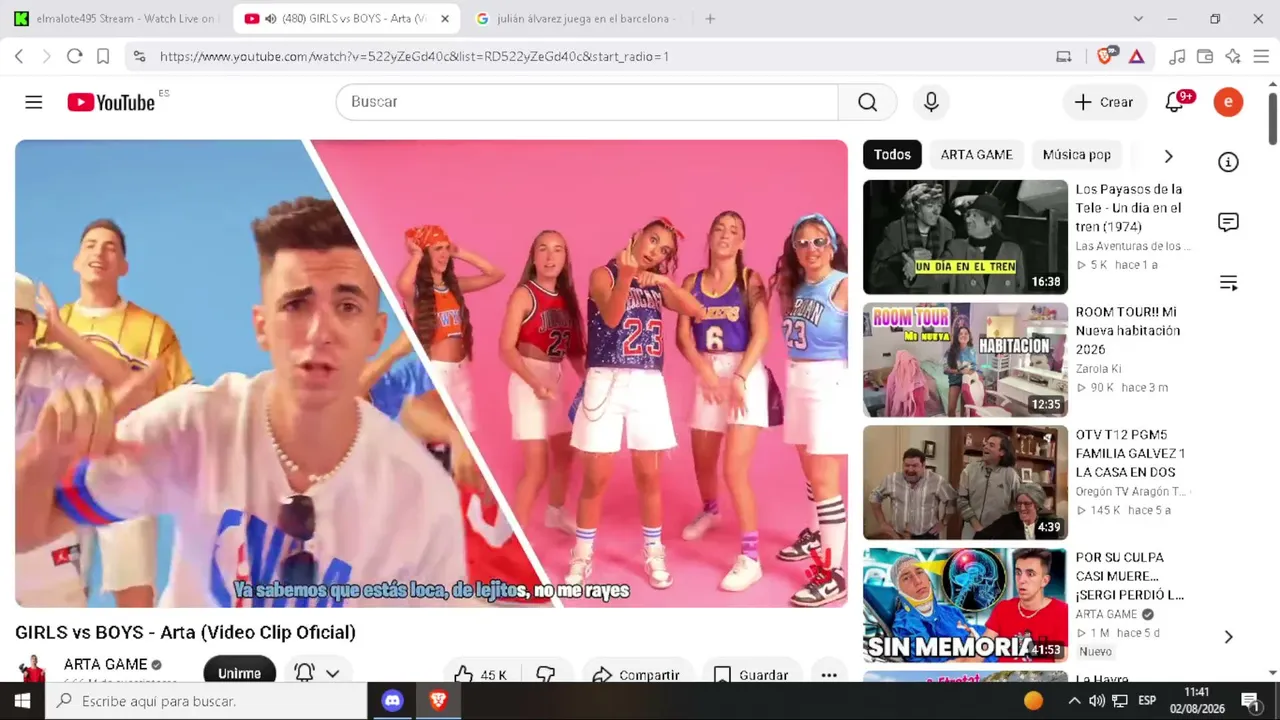Click the YouTube Buscar search field
Image resolution: width=1280 pixels, height=720 pixels.
point(587,102)
